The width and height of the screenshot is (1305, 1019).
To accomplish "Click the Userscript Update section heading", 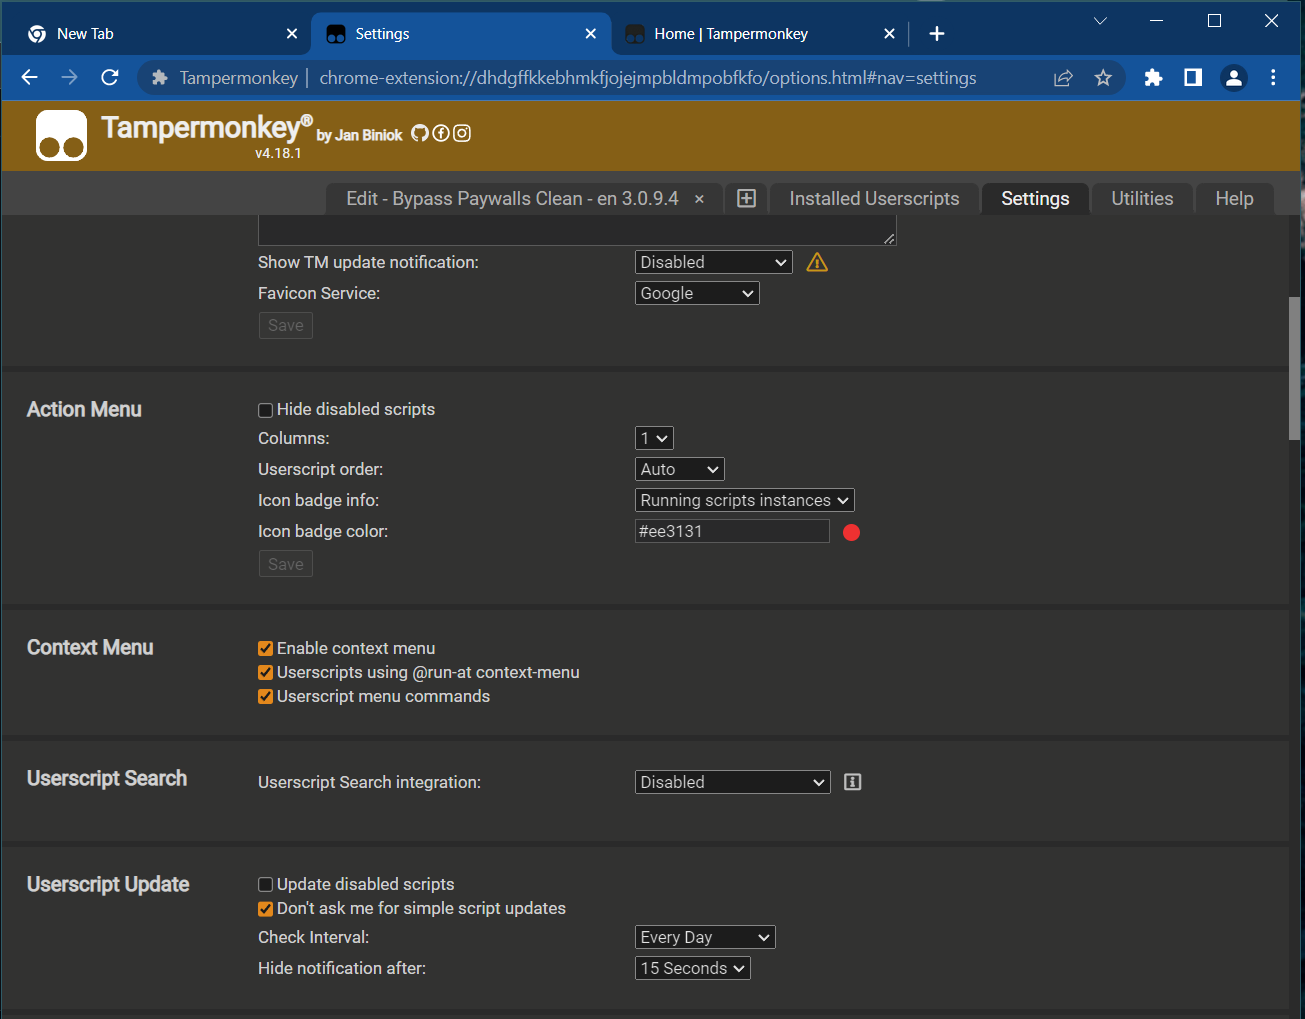I will point(108,884).
